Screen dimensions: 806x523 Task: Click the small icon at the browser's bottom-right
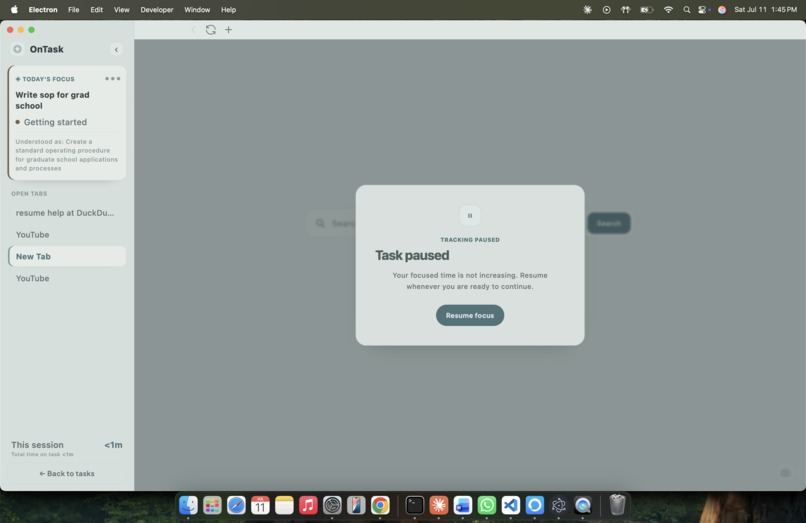(x=785, y=473)
